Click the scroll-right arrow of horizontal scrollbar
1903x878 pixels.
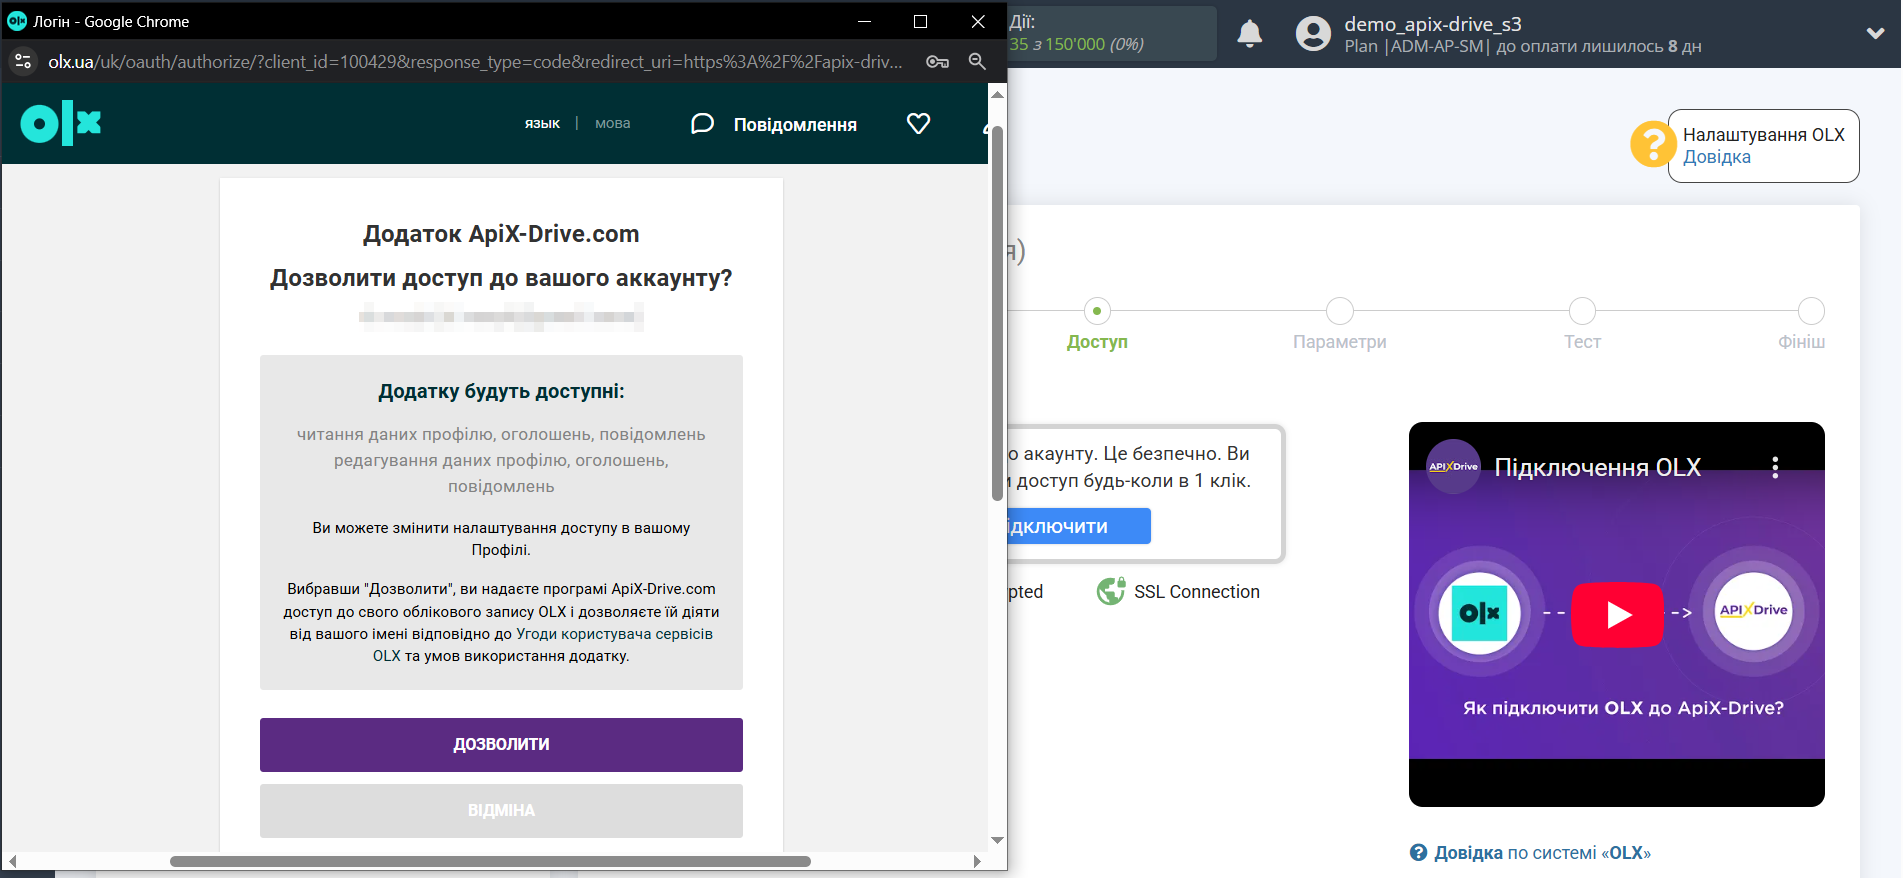pyautogui.click(x=978, y=861)
